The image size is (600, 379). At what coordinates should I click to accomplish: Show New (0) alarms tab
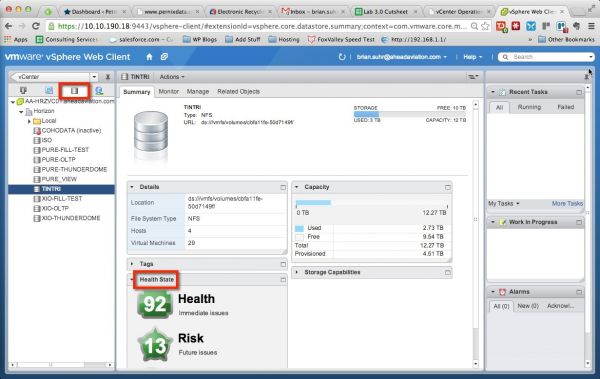(x=528, y=306)
